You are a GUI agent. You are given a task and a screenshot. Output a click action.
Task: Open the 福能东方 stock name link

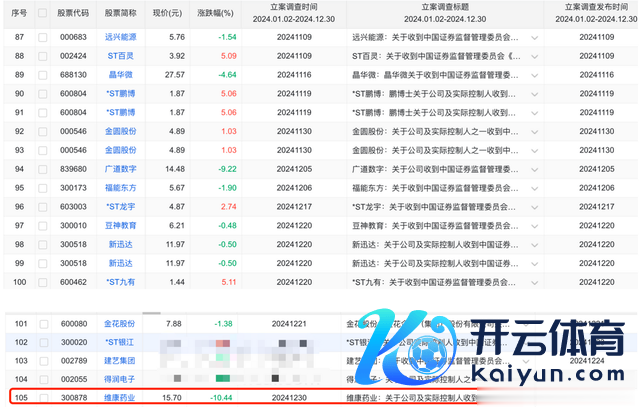pos(121,187)
